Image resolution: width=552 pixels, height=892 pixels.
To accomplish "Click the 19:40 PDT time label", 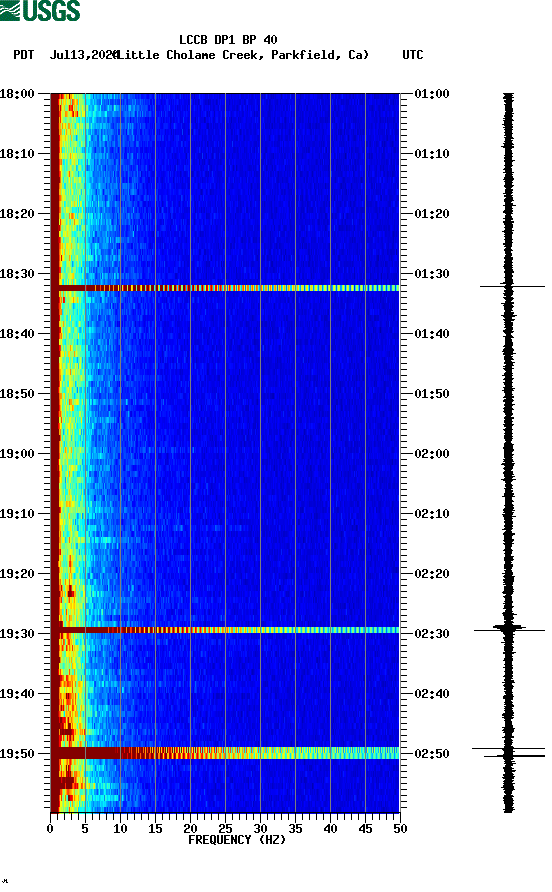I will (17, 693).
